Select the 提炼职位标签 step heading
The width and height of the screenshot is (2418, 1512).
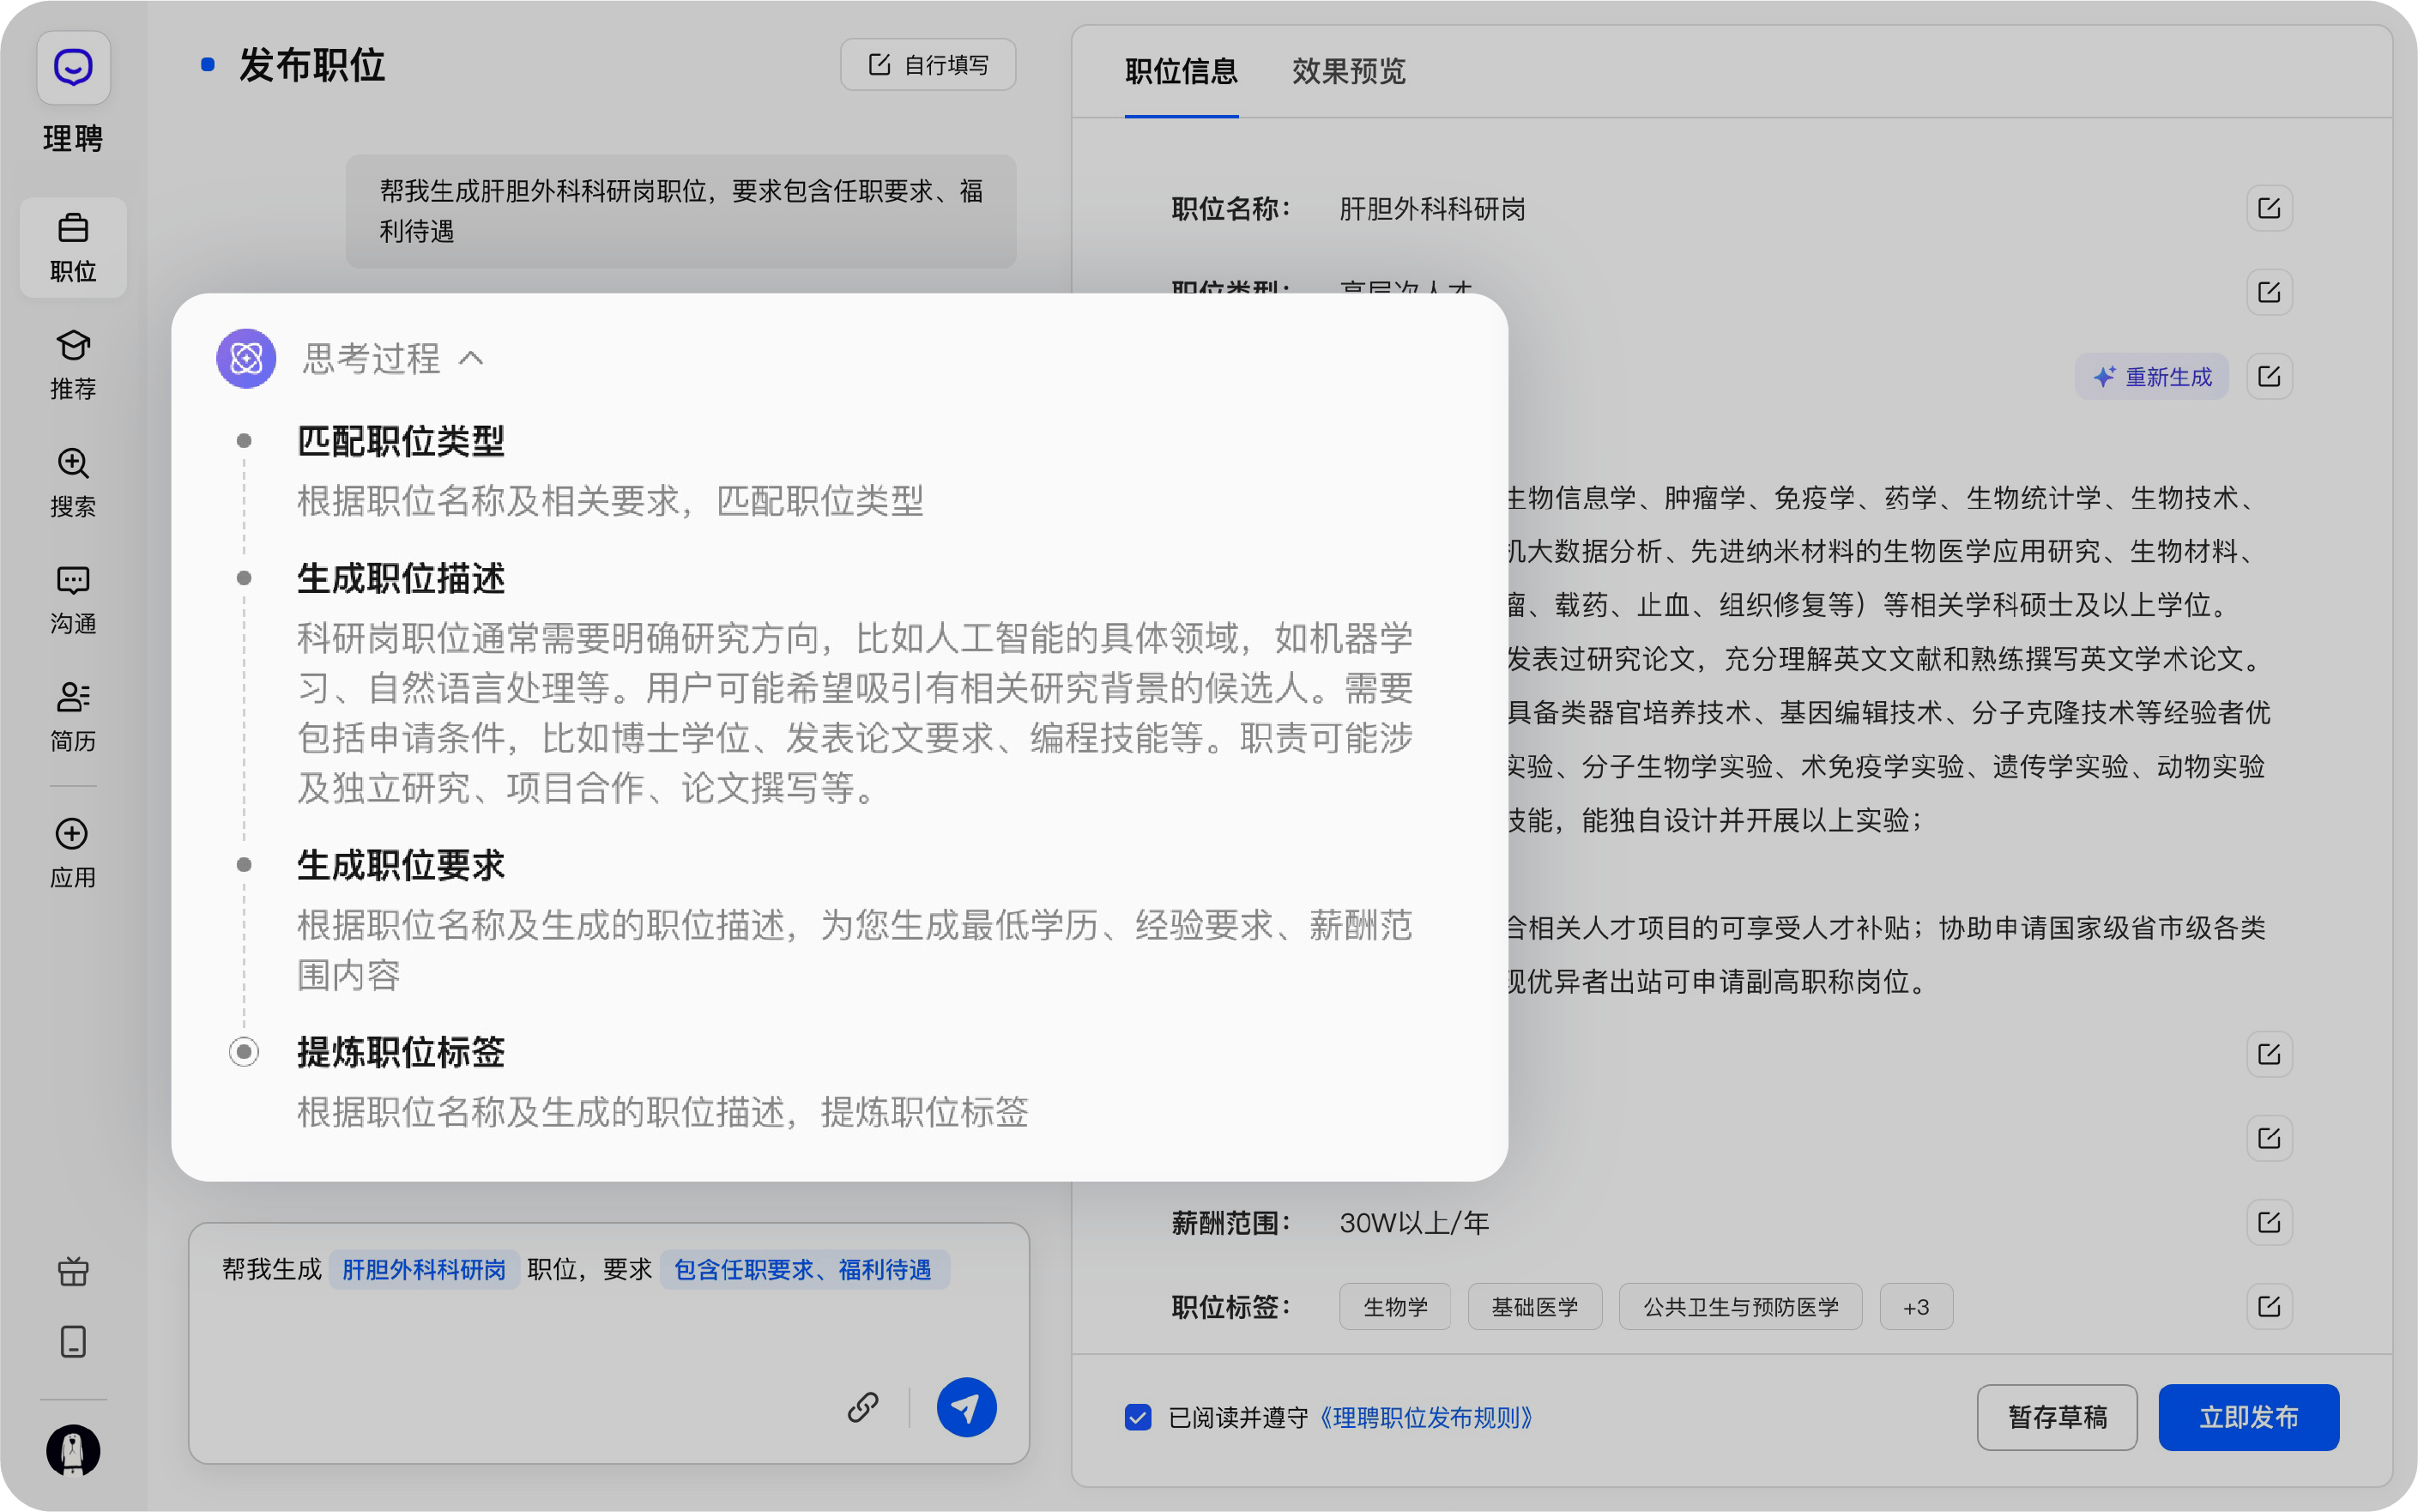pyautogui.click(x=400, y=1052)
